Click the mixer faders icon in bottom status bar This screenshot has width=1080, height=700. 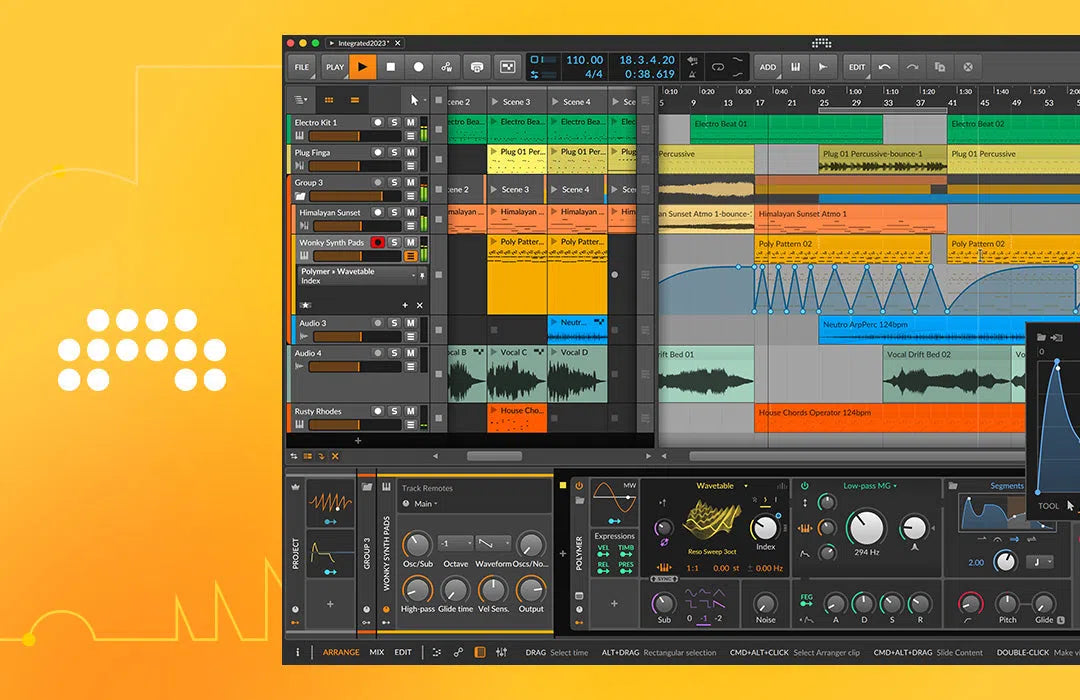tap(500, 651)
